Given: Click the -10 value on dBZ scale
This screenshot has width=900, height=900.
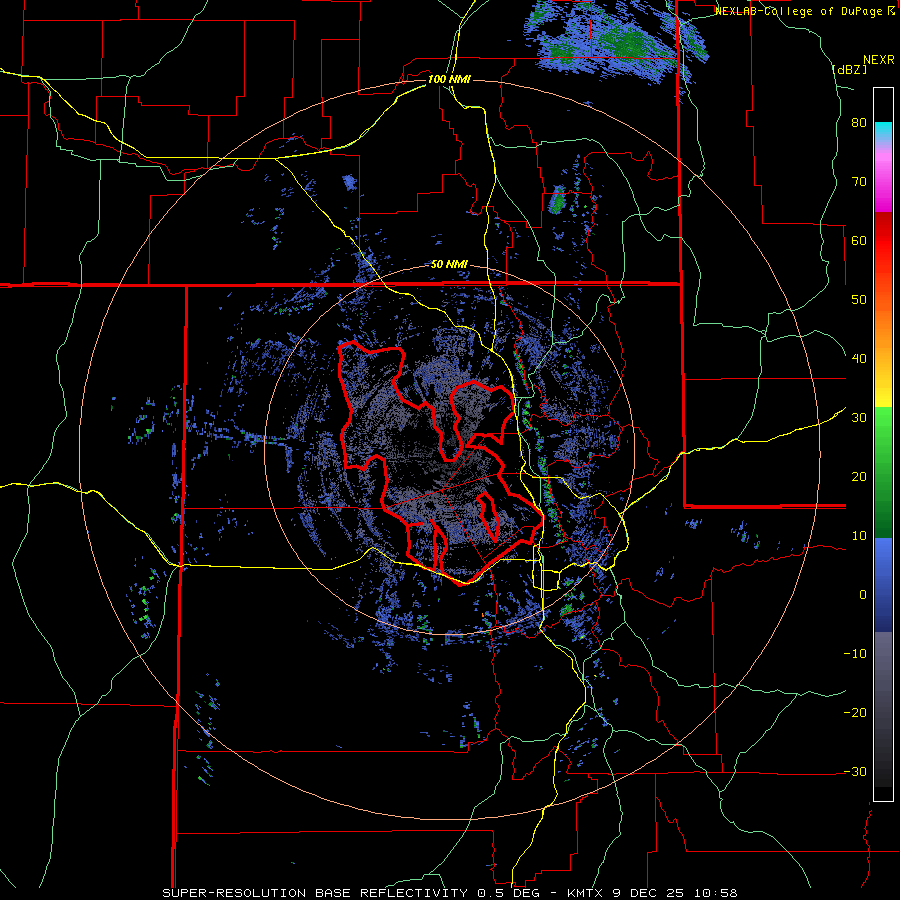Looking at the screenshot, I should click(x=855, y=654).
